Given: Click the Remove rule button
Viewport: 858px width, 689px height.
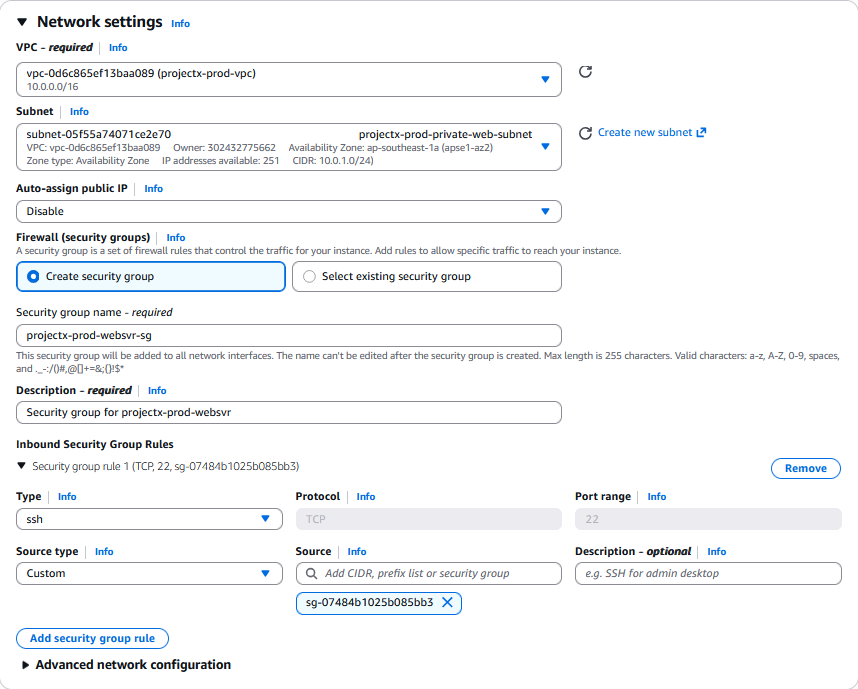Looking at the screenshot, I should pyautogui.click(x=805, y=468).
